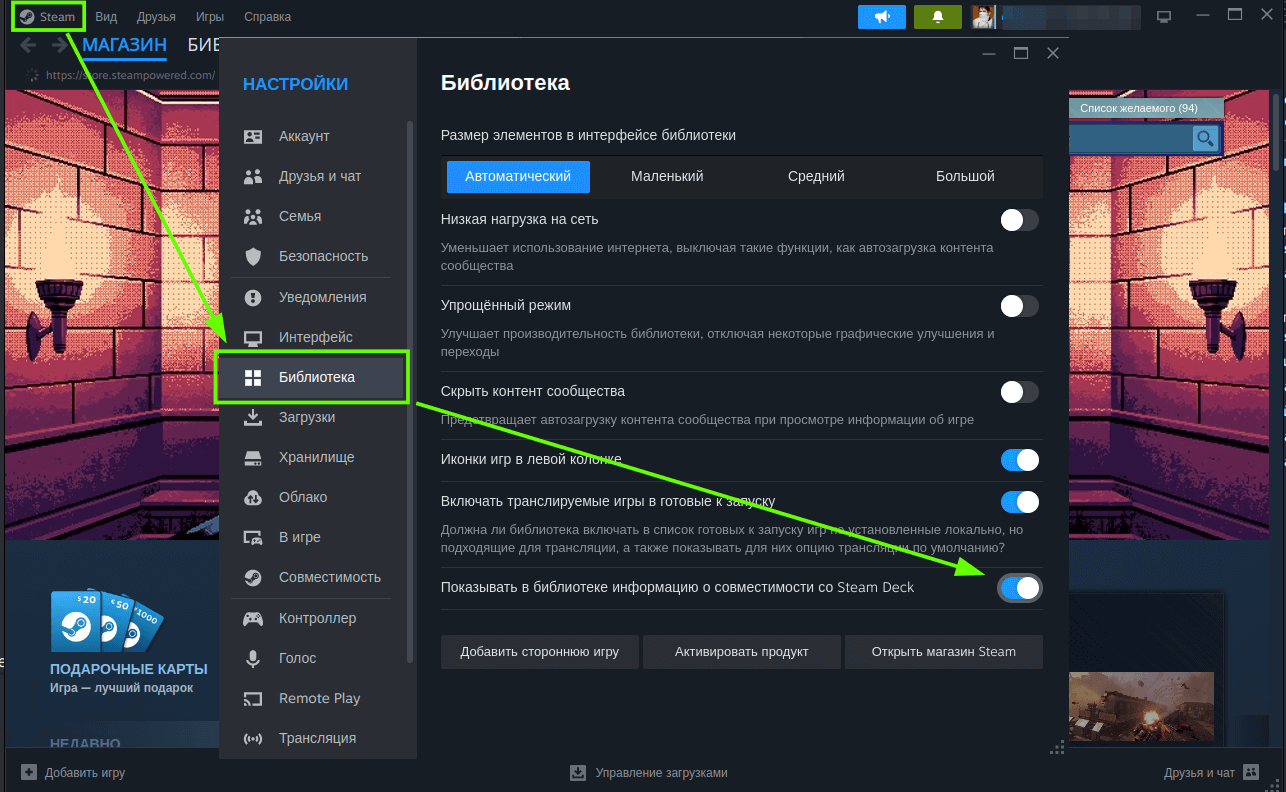1286x792 pixels.
Task: Toggle Скрыть контент сообщества switch
Action: (1020, 392)
